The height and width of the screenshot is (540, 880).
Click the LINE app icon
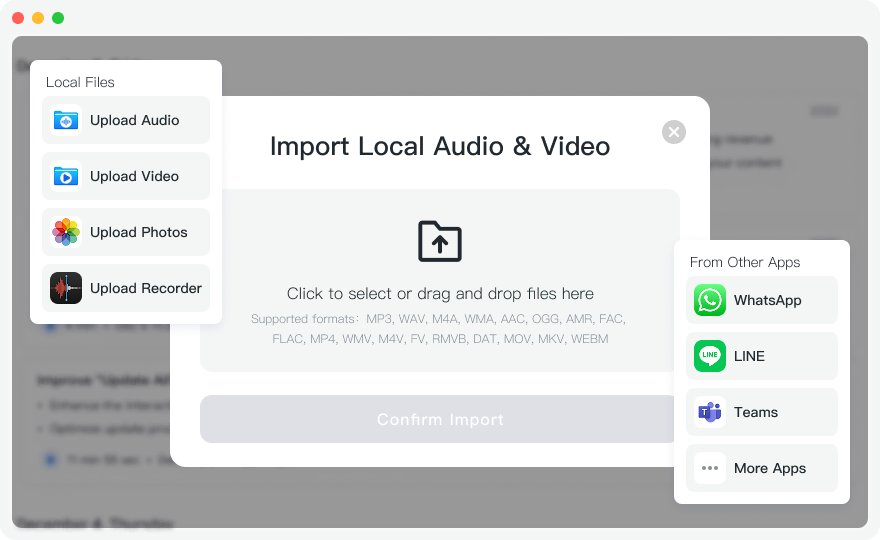tap(710, 356)
